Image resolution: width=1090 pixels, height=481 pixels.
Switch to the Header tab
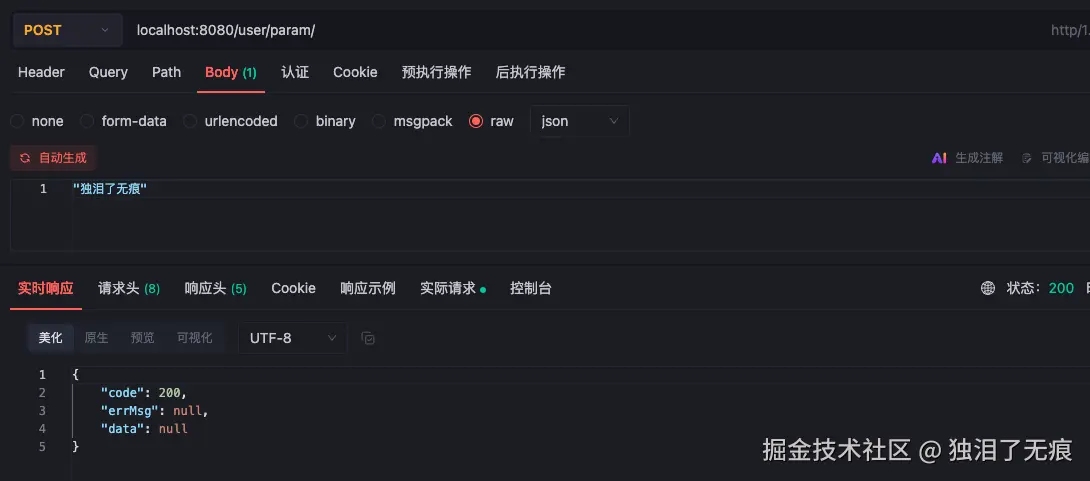[41, 72]
